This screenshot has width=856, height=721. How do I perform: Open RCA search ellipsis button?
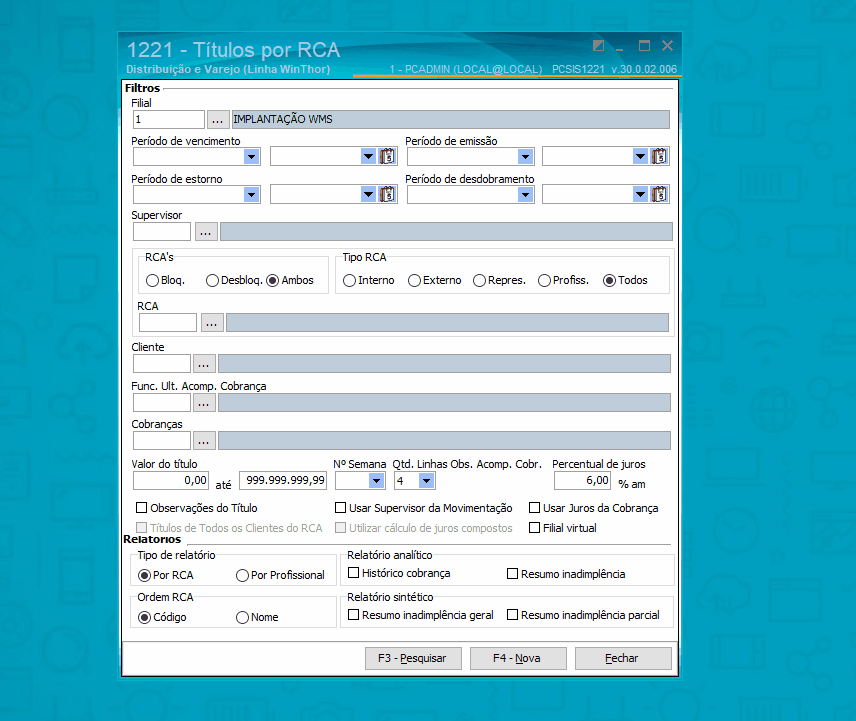point(212,323)
